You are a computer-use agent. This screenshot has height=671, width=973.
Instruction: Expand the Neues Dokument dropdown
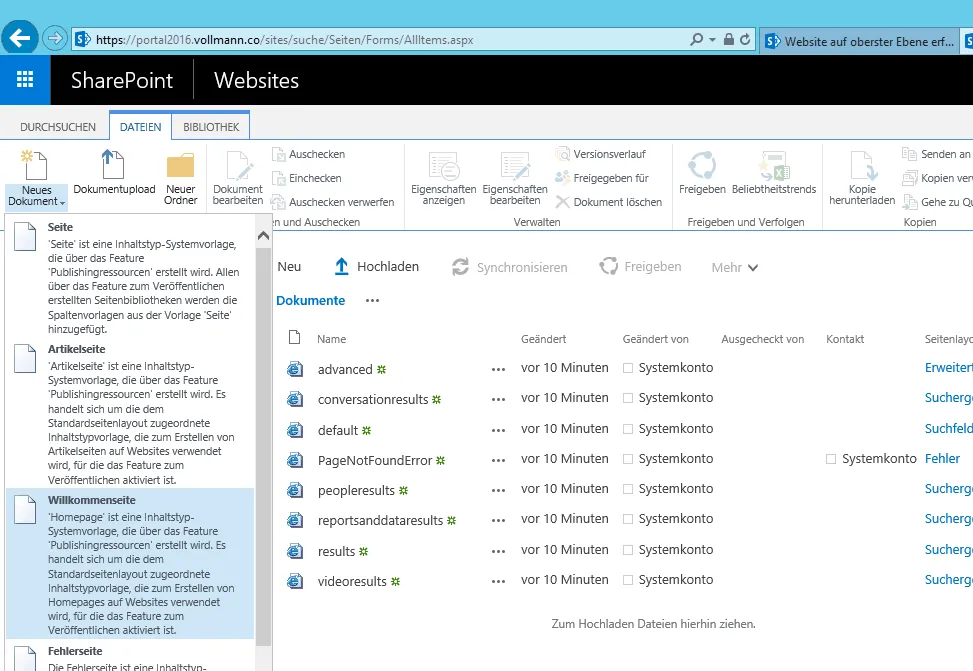click(37, 196)
